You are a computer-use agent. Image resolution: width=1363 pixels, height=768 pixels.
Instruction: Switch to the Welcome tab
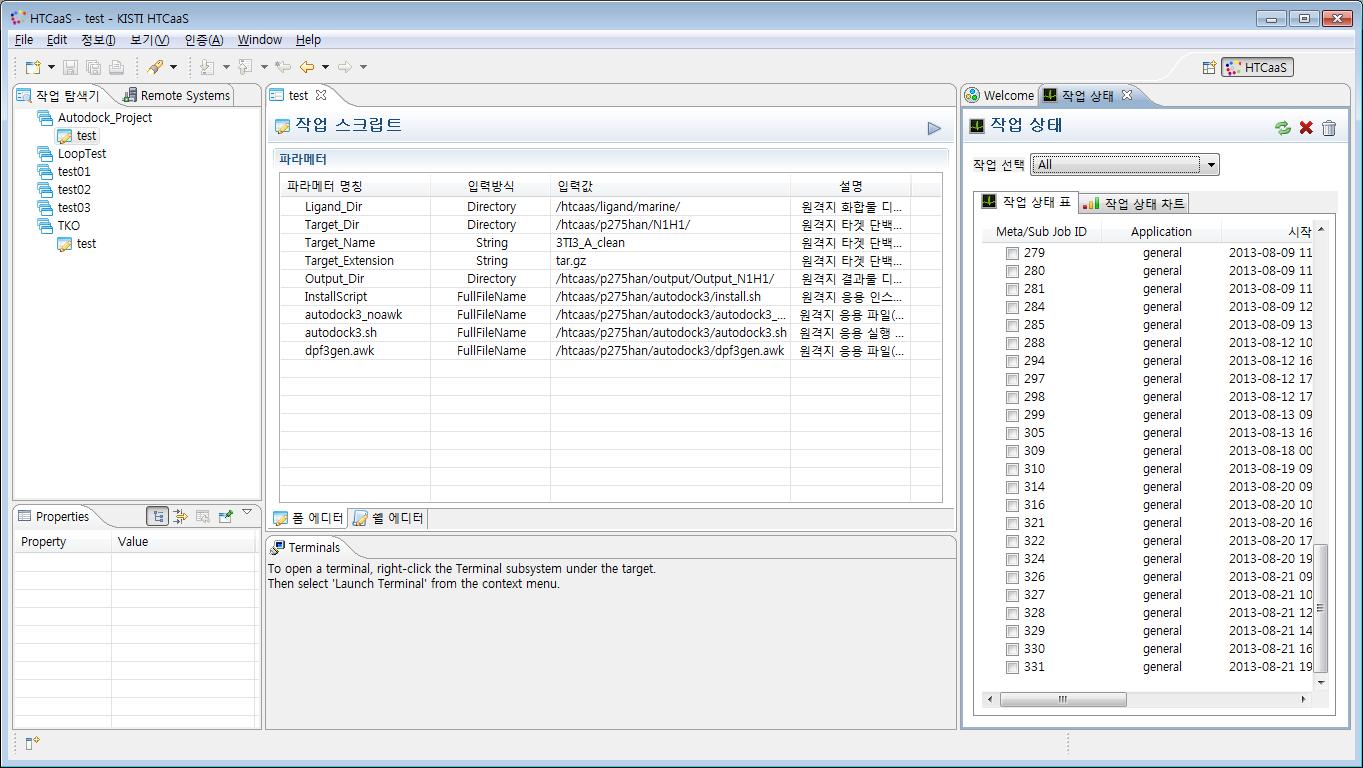(999, 95)
